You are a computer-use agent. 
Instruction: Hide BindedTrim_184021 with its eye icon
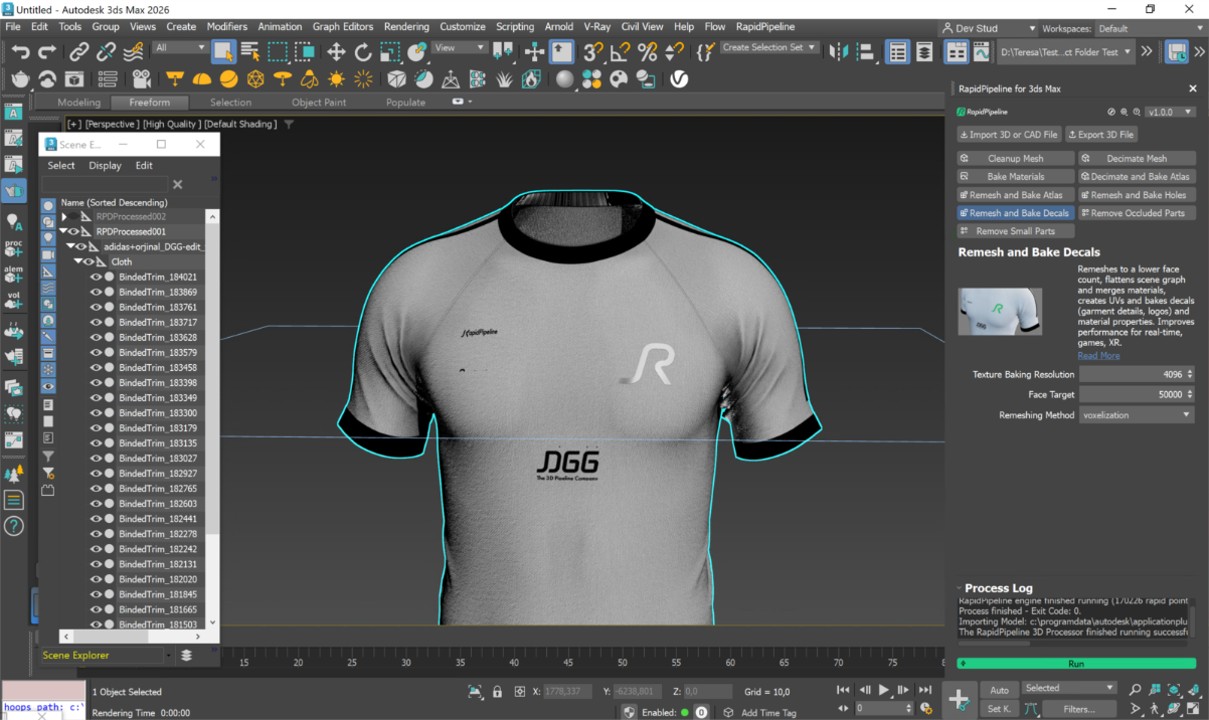pyautogui.click(x=96, y=277)
